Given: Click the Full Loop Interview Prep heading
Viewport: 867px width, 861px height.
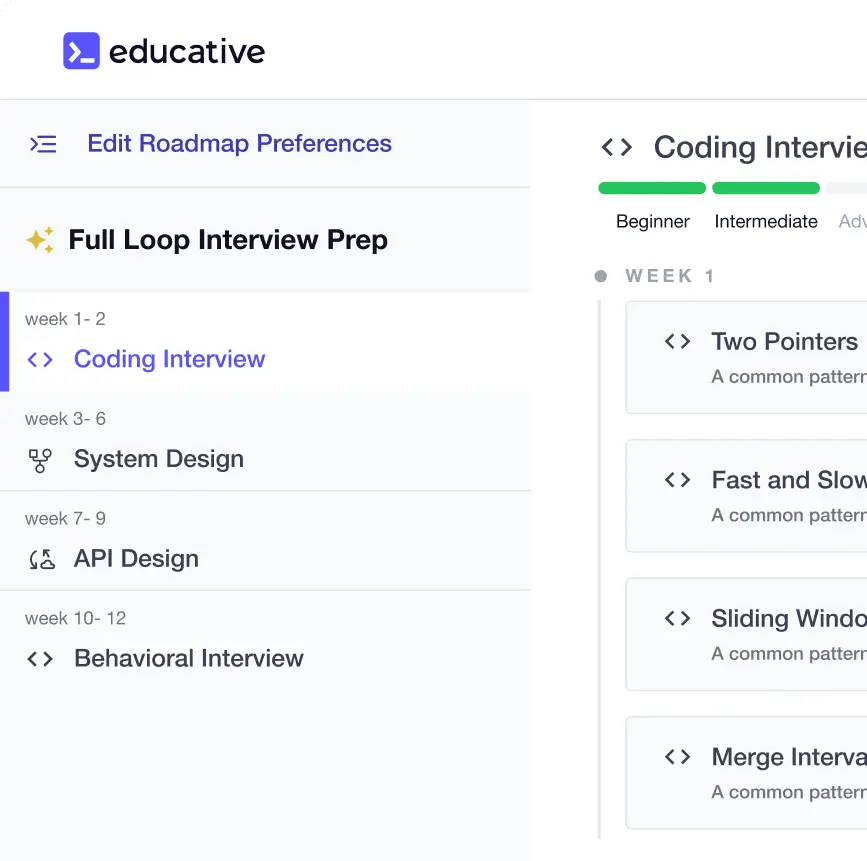Looking at the screenshot, I should [x=228, y=240].
